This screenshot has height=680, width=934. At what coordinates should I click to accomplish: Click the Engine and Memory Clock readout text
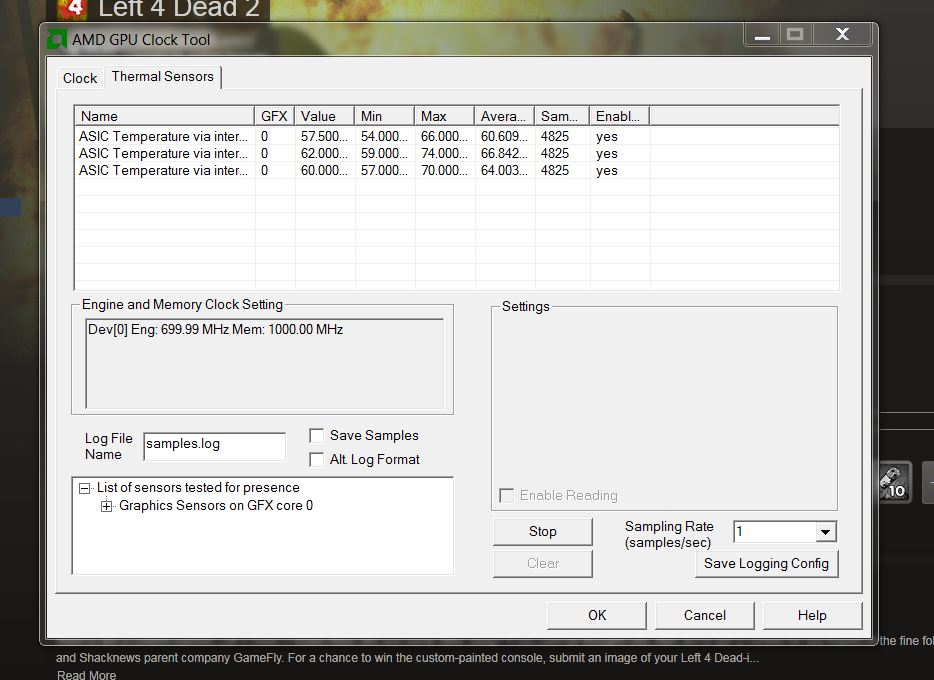pos(215,329)
